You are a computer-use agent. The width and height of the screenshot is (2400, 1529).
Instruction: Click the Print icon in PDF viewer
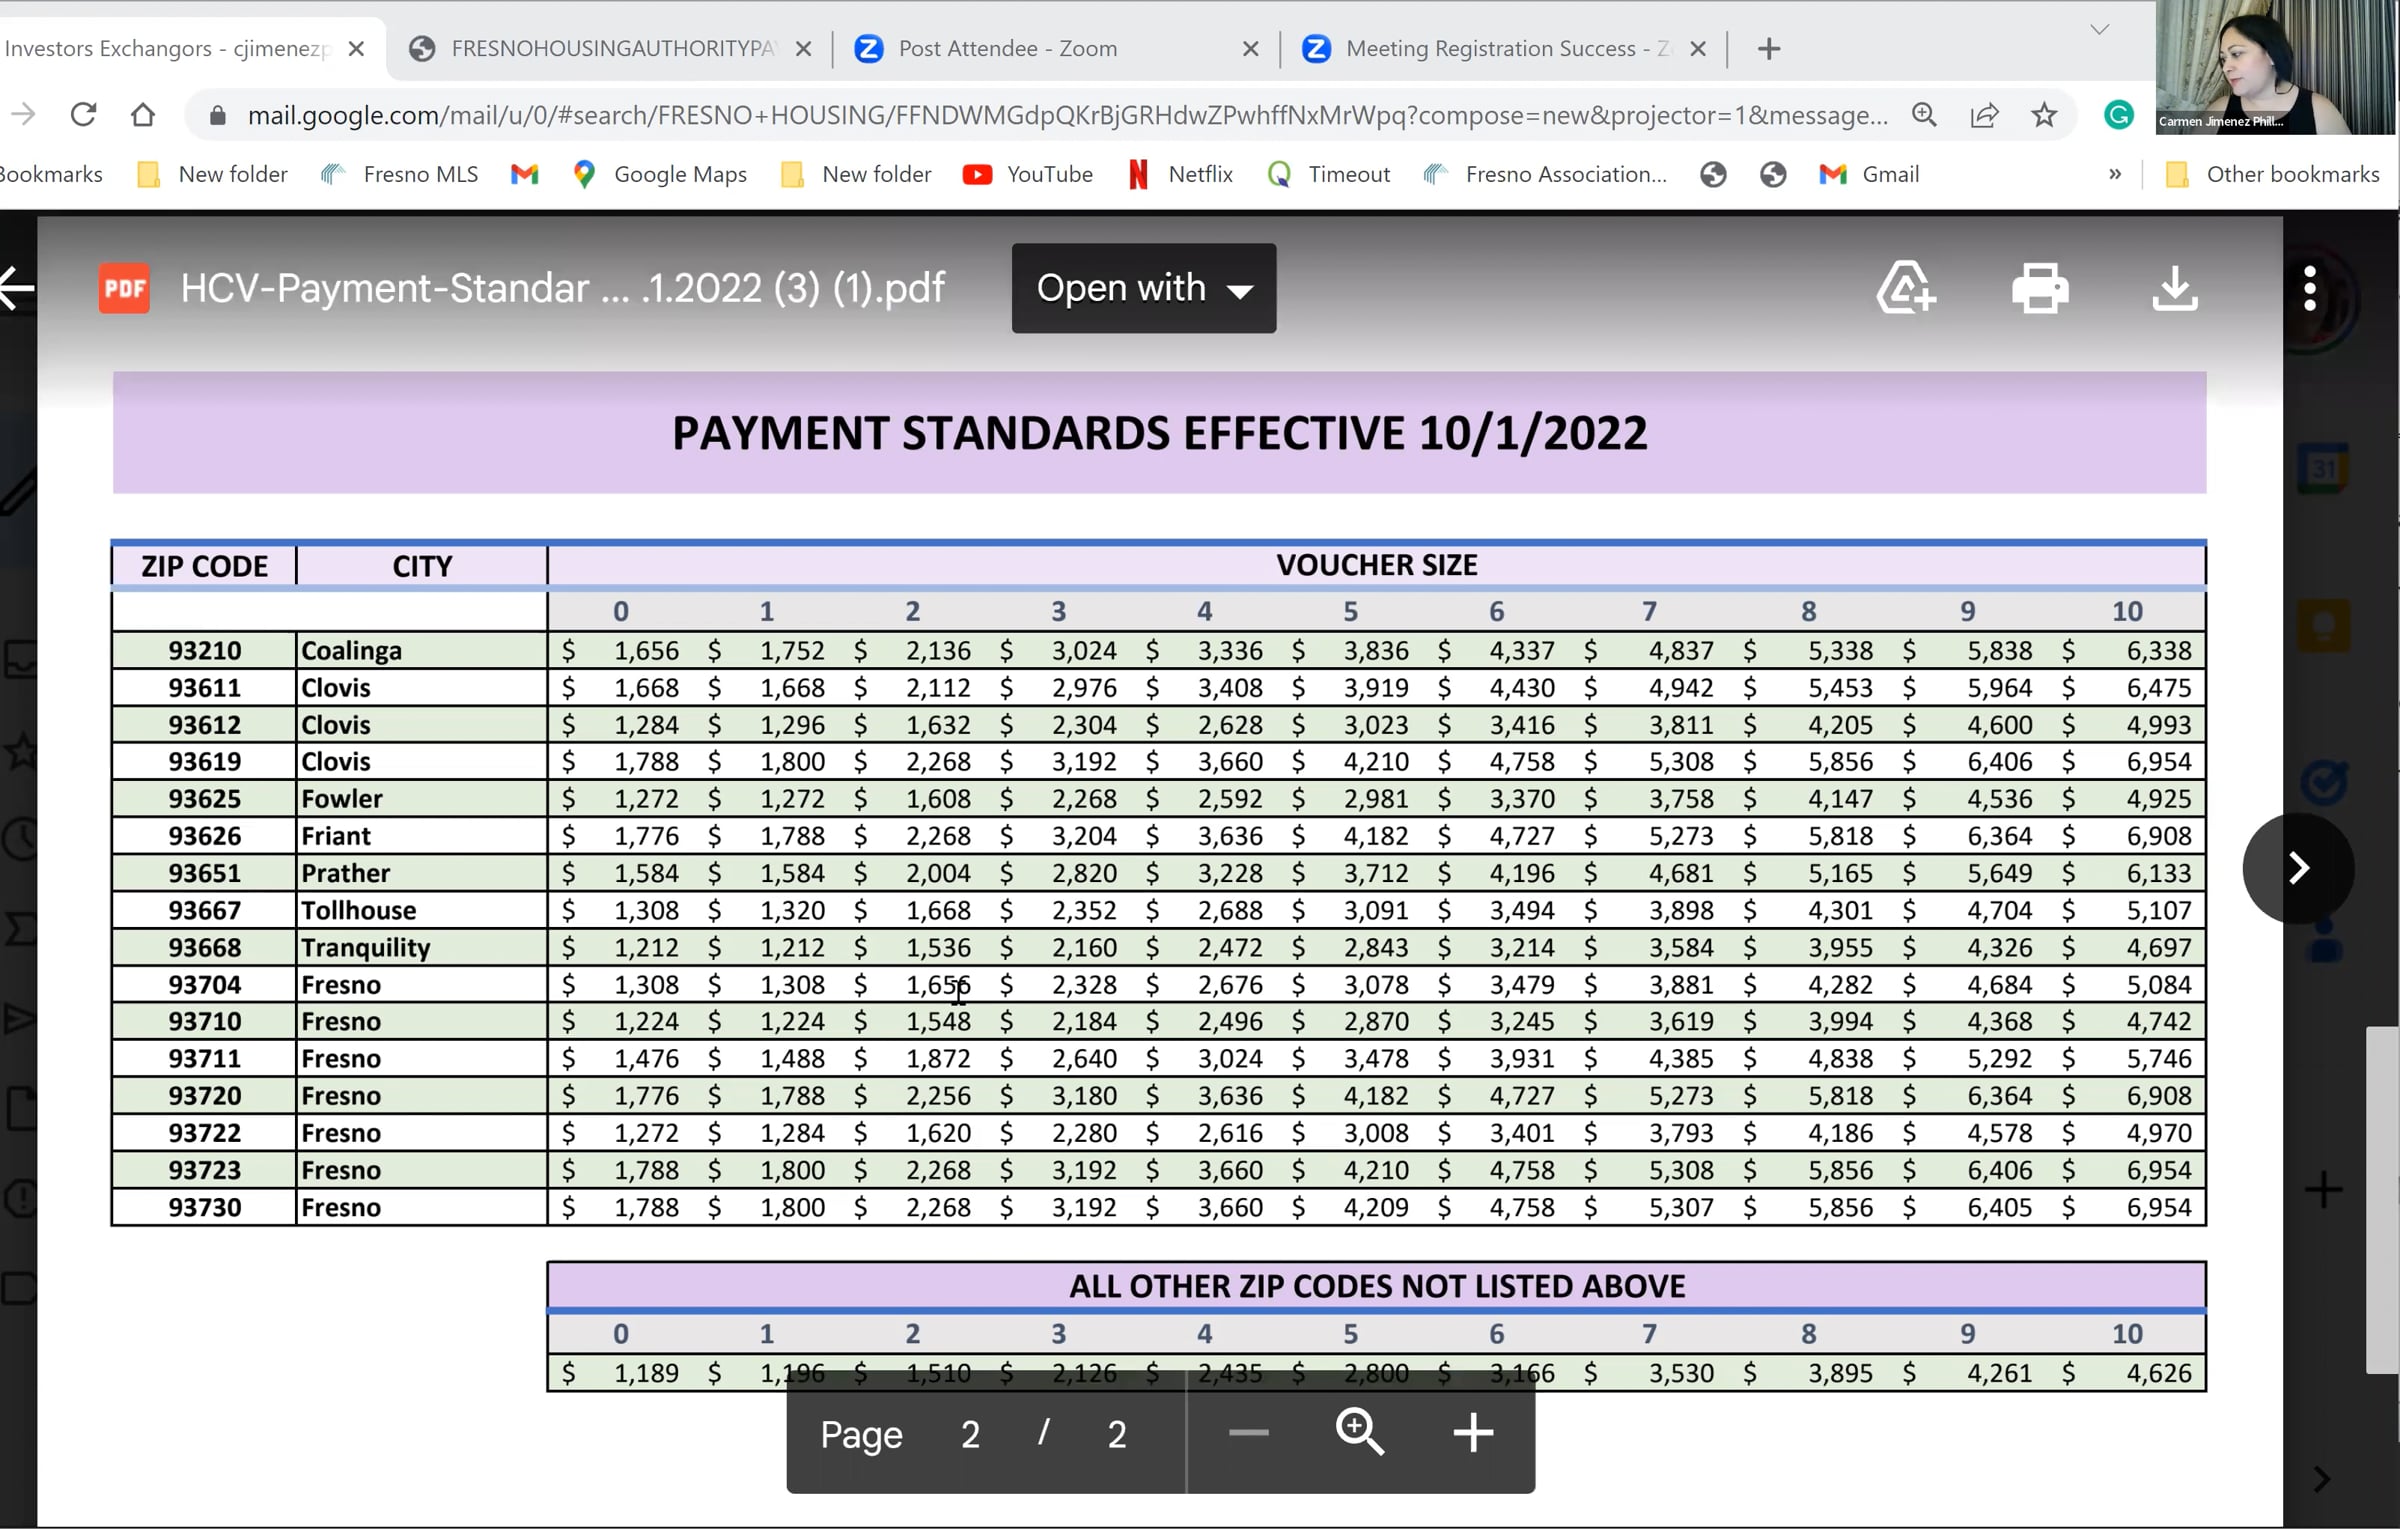(x=2040, y=289)
